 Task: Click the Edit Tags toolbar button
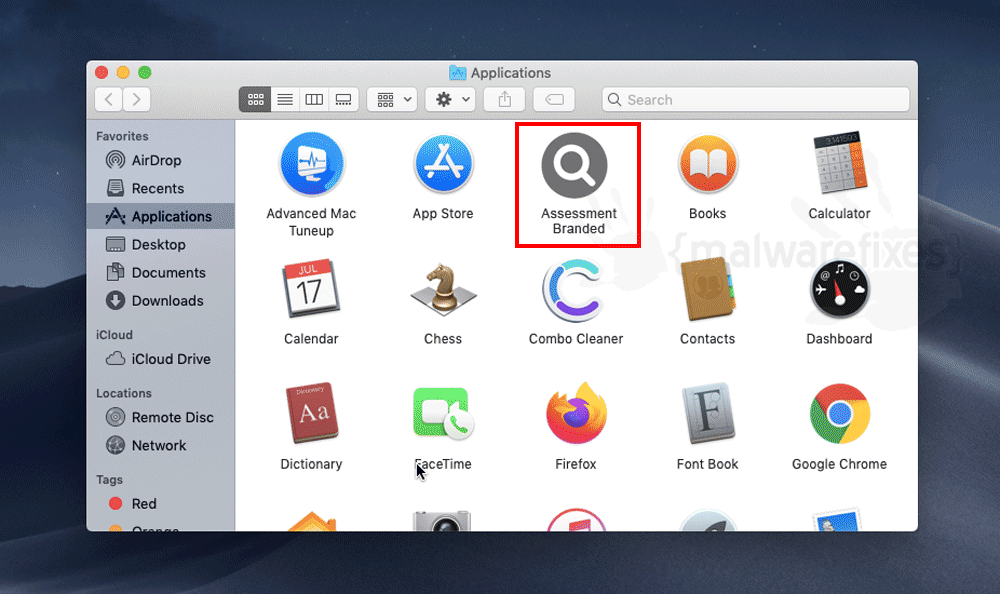(x=554, y=100)
